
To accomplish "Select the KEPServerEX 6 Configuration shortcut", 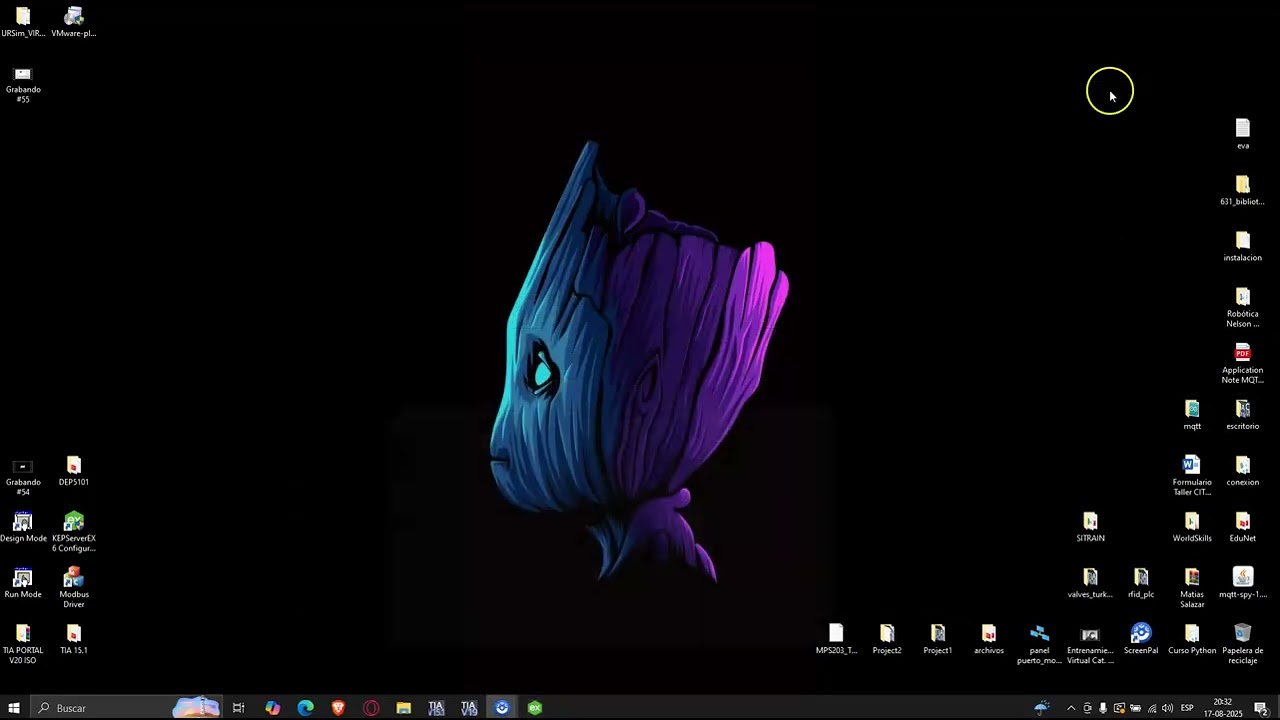I will (x=74, y=533).
